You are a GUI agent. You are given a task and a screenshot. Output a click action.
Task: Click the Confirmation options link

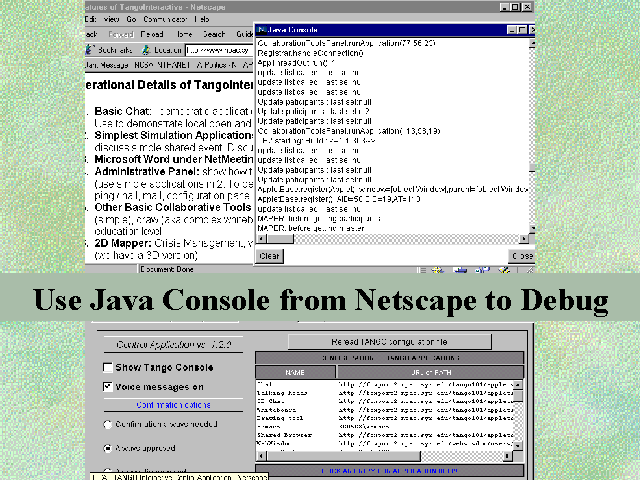(173, 405)
